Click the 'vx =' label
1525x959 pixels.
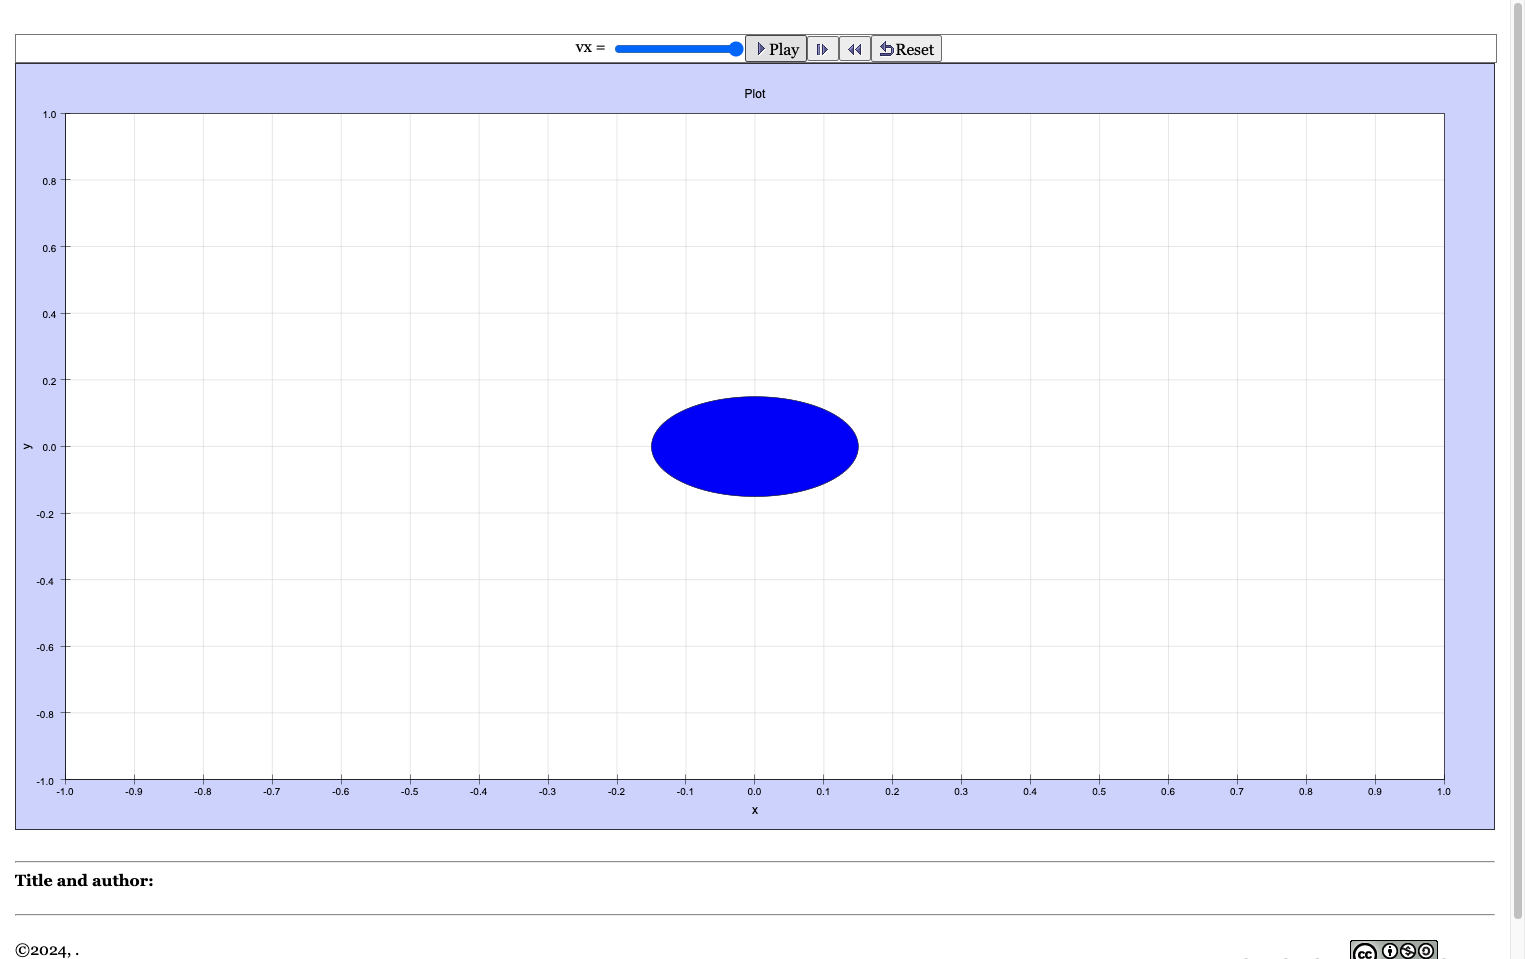(x=590, y=48)
